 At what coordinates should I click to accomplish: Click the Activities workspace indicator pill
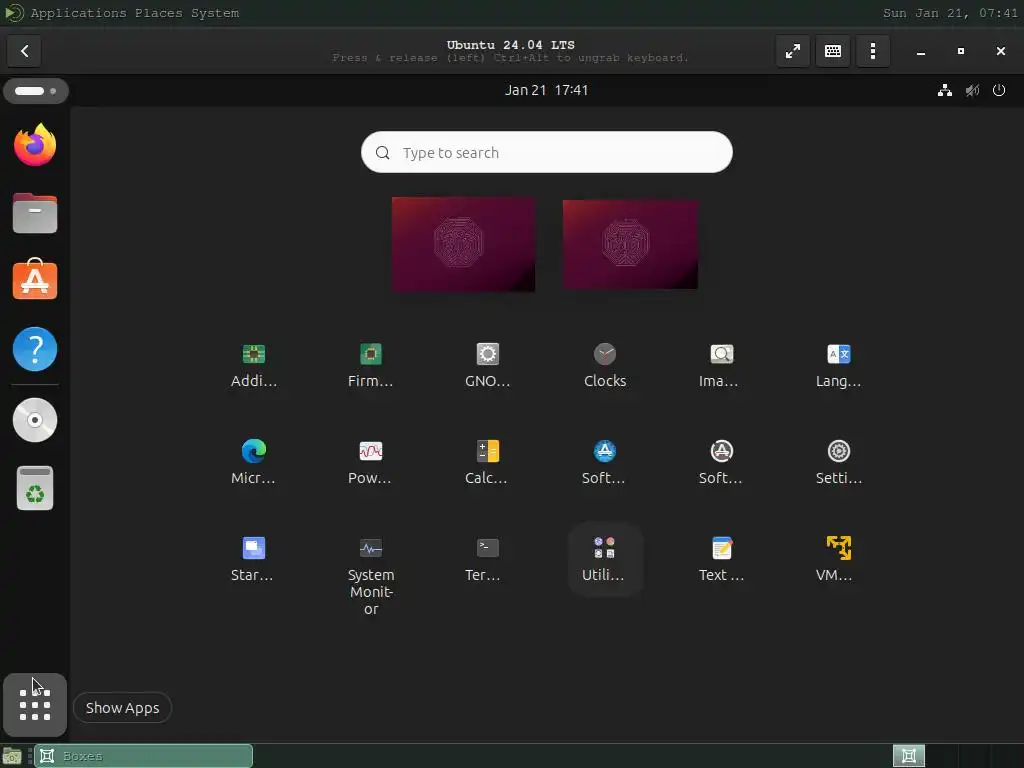pos(35,91)
